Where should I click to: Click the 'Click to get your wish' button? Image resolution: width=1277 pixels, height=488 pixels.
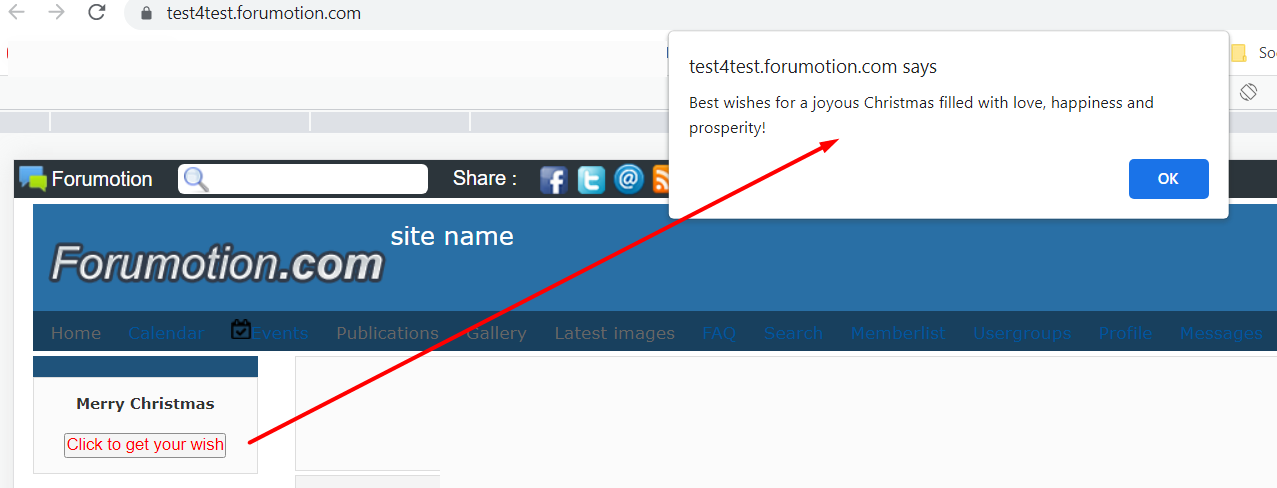coord(145,445)
